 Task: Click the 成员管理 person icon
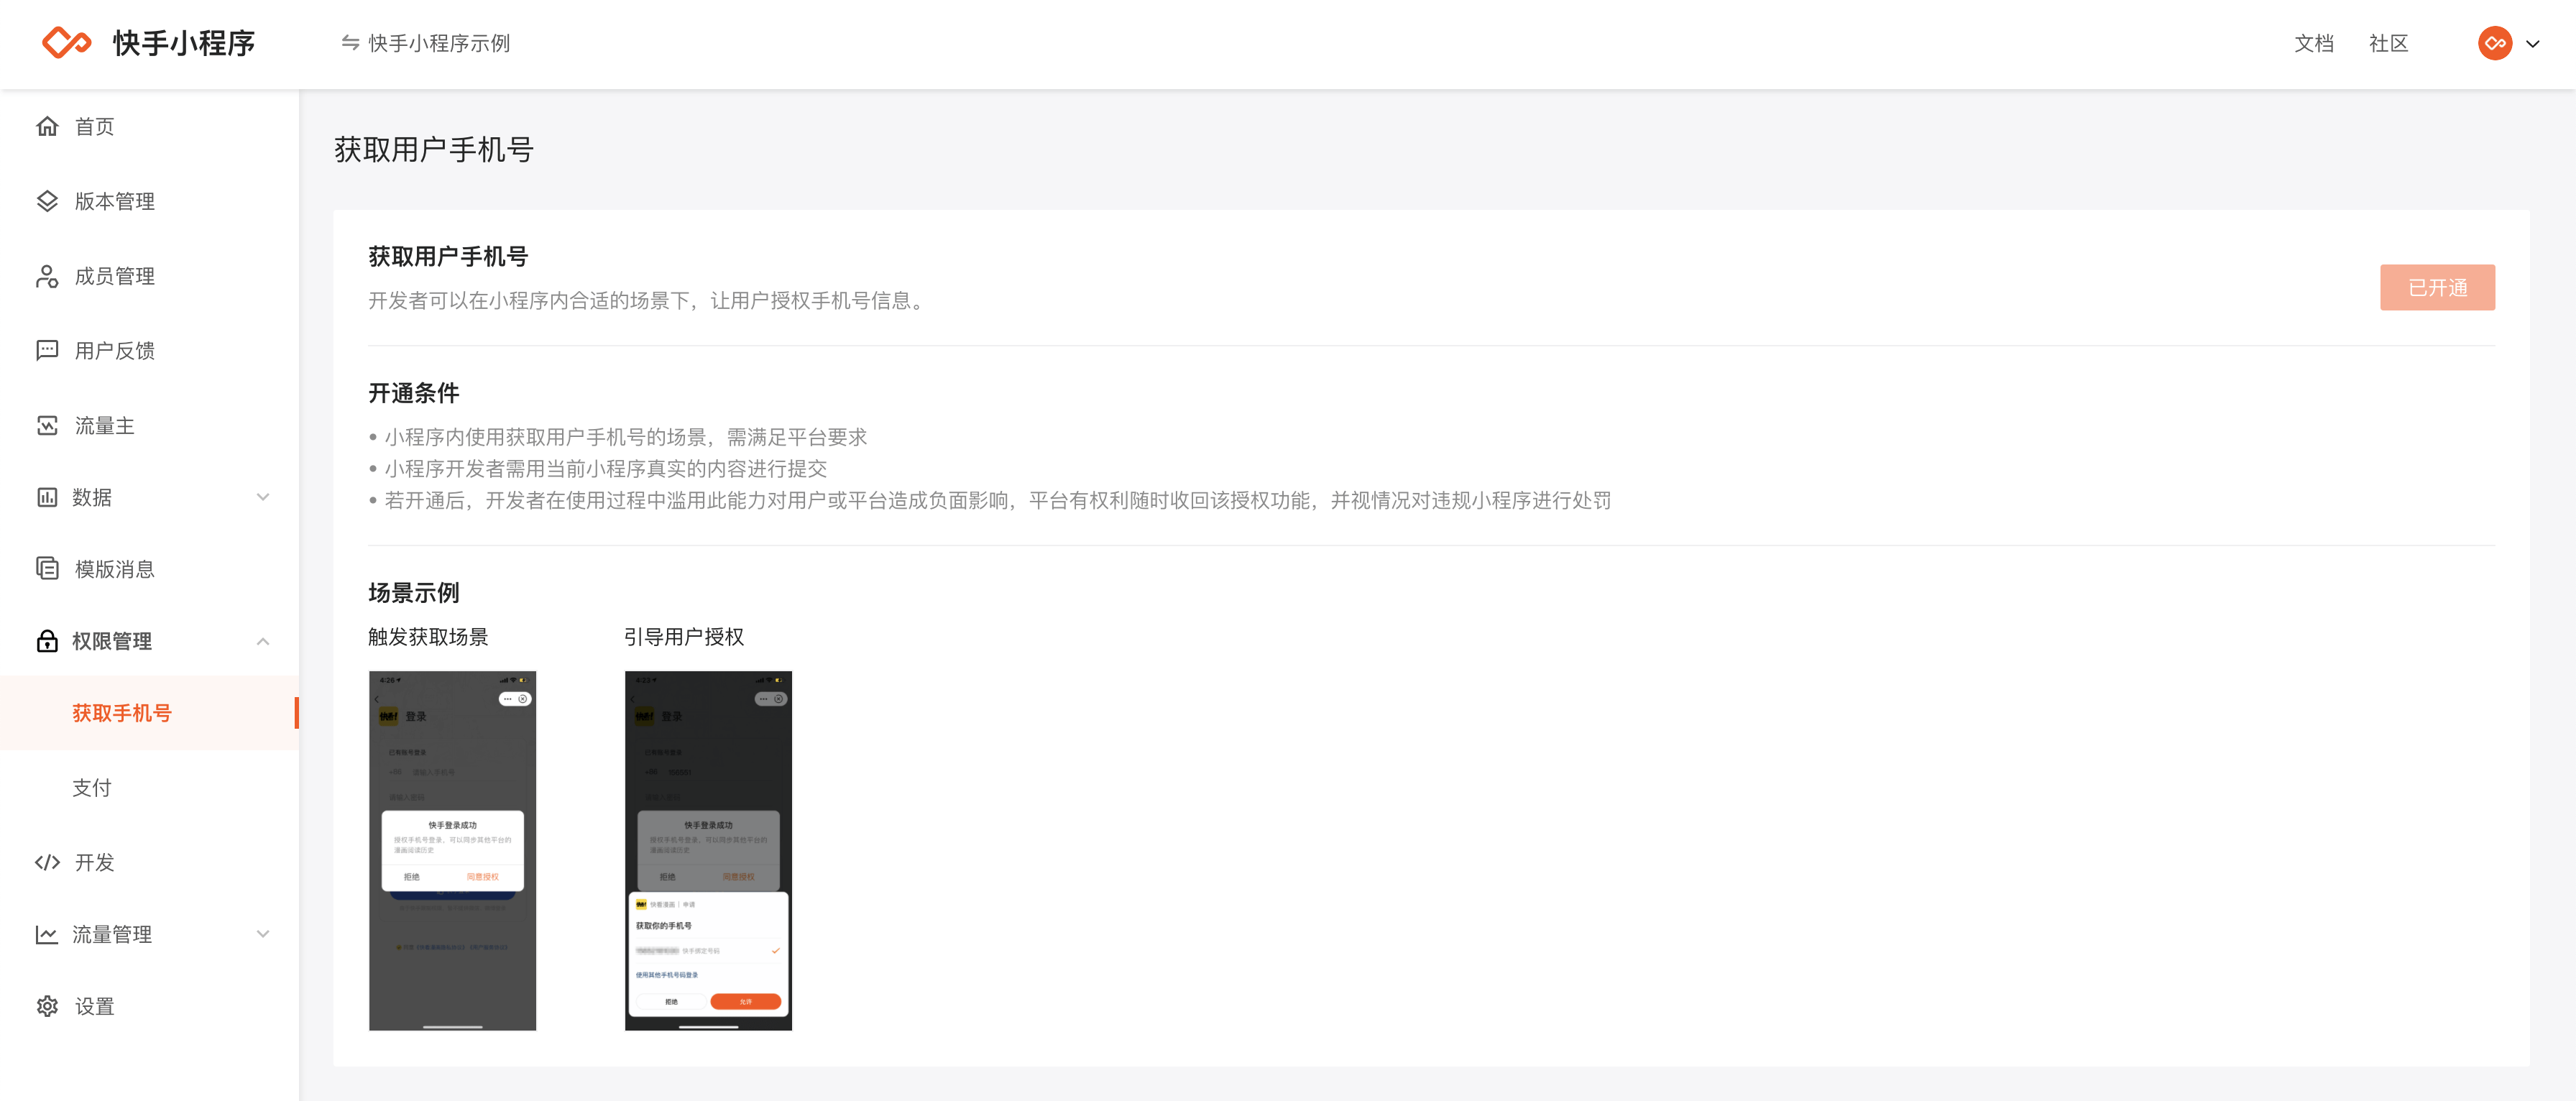click(x=47, y=276)
